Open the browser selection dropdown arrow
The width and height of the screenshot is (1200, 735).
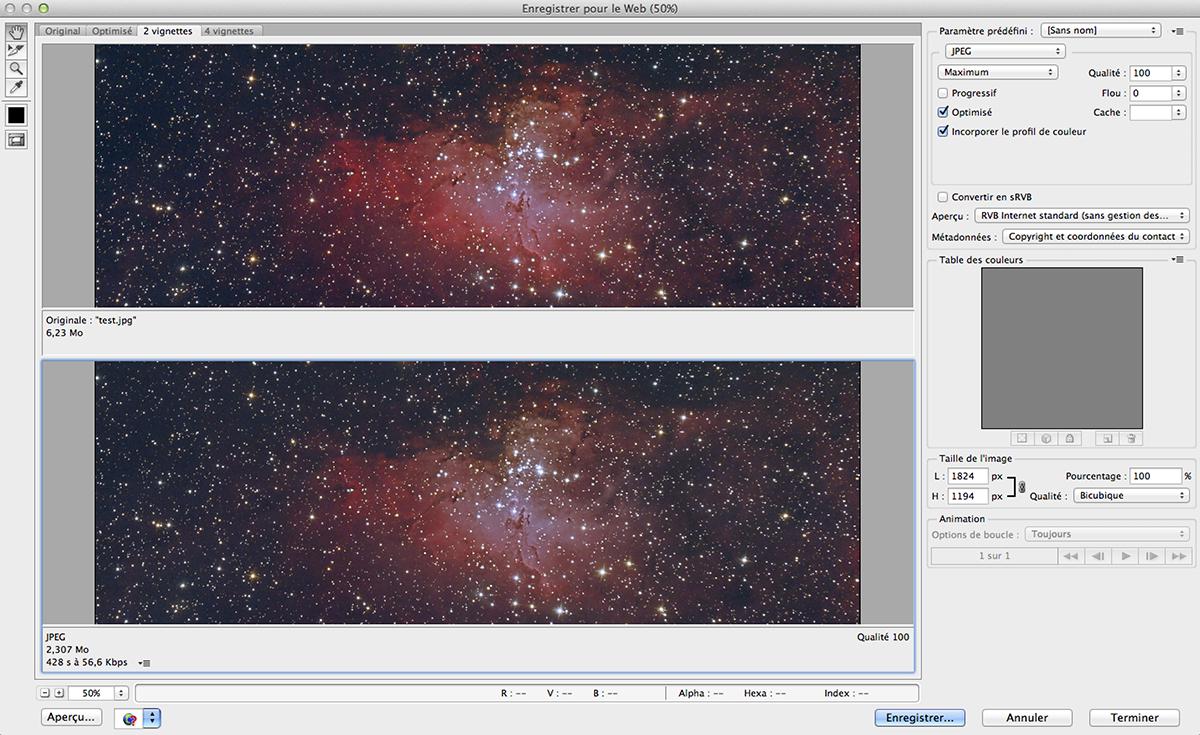tap(153, 718)
